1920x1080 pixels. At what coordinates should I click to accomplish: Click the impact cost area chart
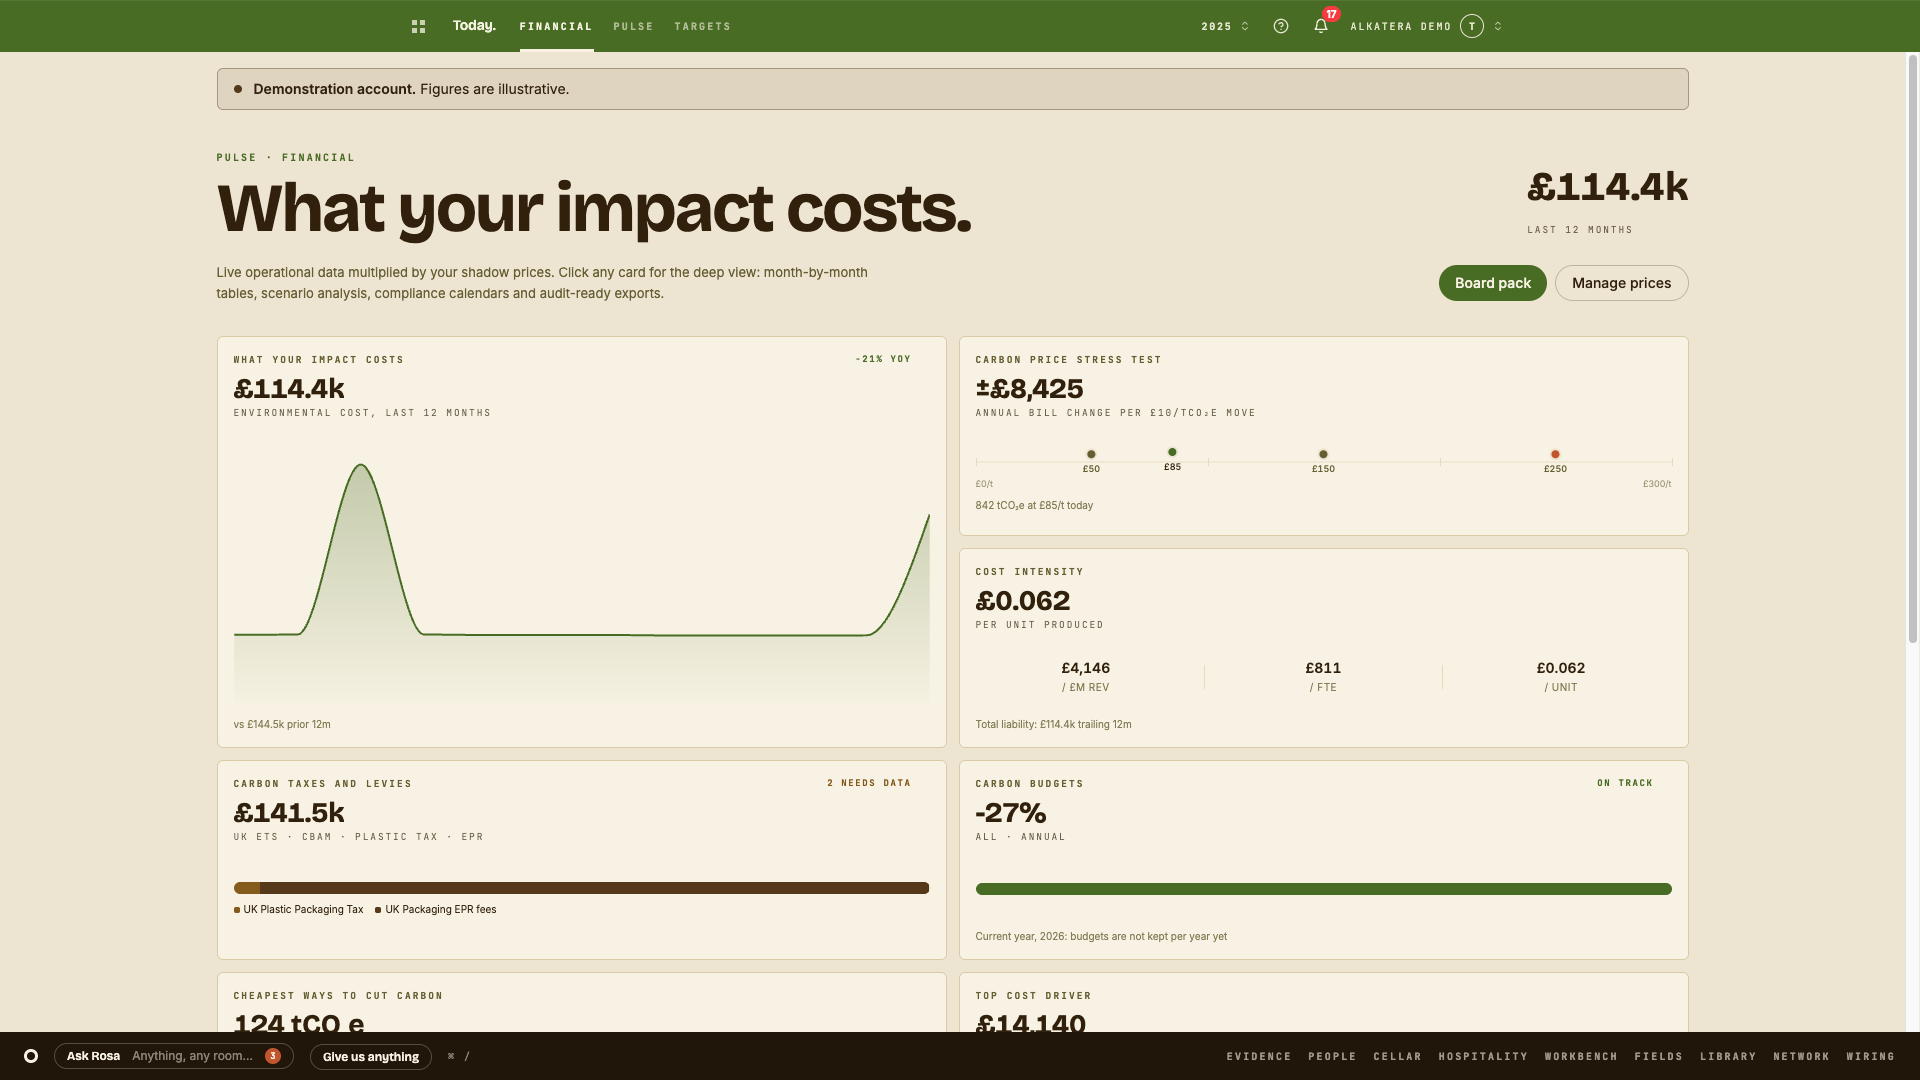tap(581, 581)
